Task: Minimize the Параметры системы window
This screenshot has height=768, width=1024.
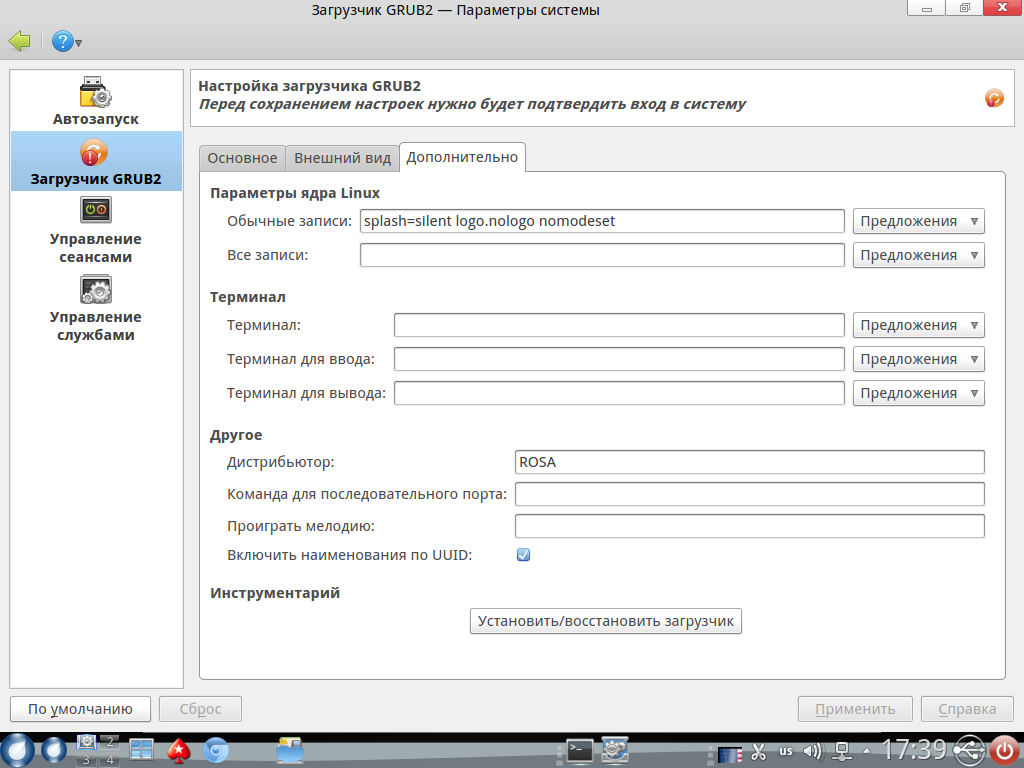Action: (x=926, y=8)
